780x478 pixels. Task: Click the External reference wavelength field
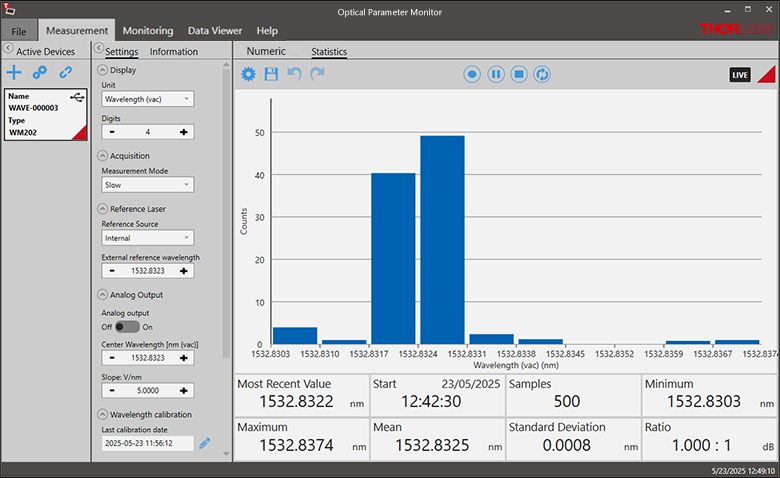pyautogui.click(x=147, y=271)
